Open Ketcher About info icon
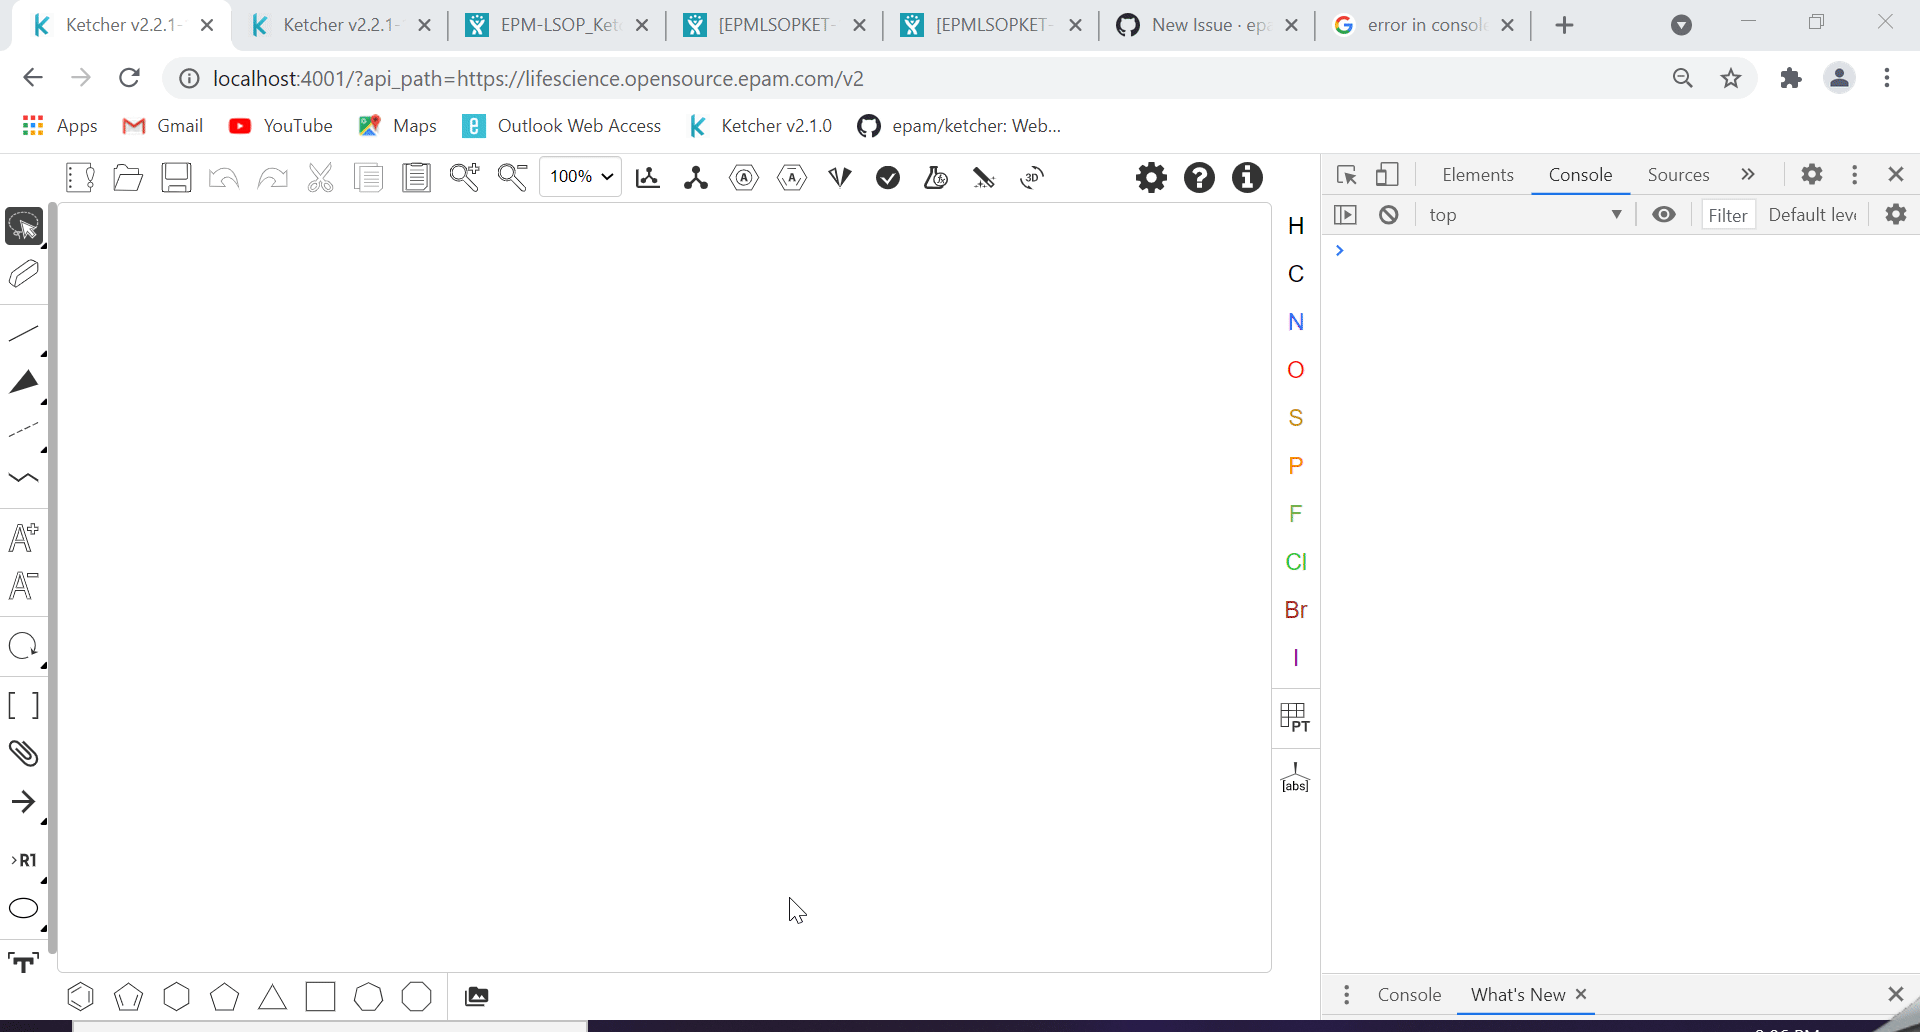This screenshot has height=1032, width=1920. pos(1248,178)
